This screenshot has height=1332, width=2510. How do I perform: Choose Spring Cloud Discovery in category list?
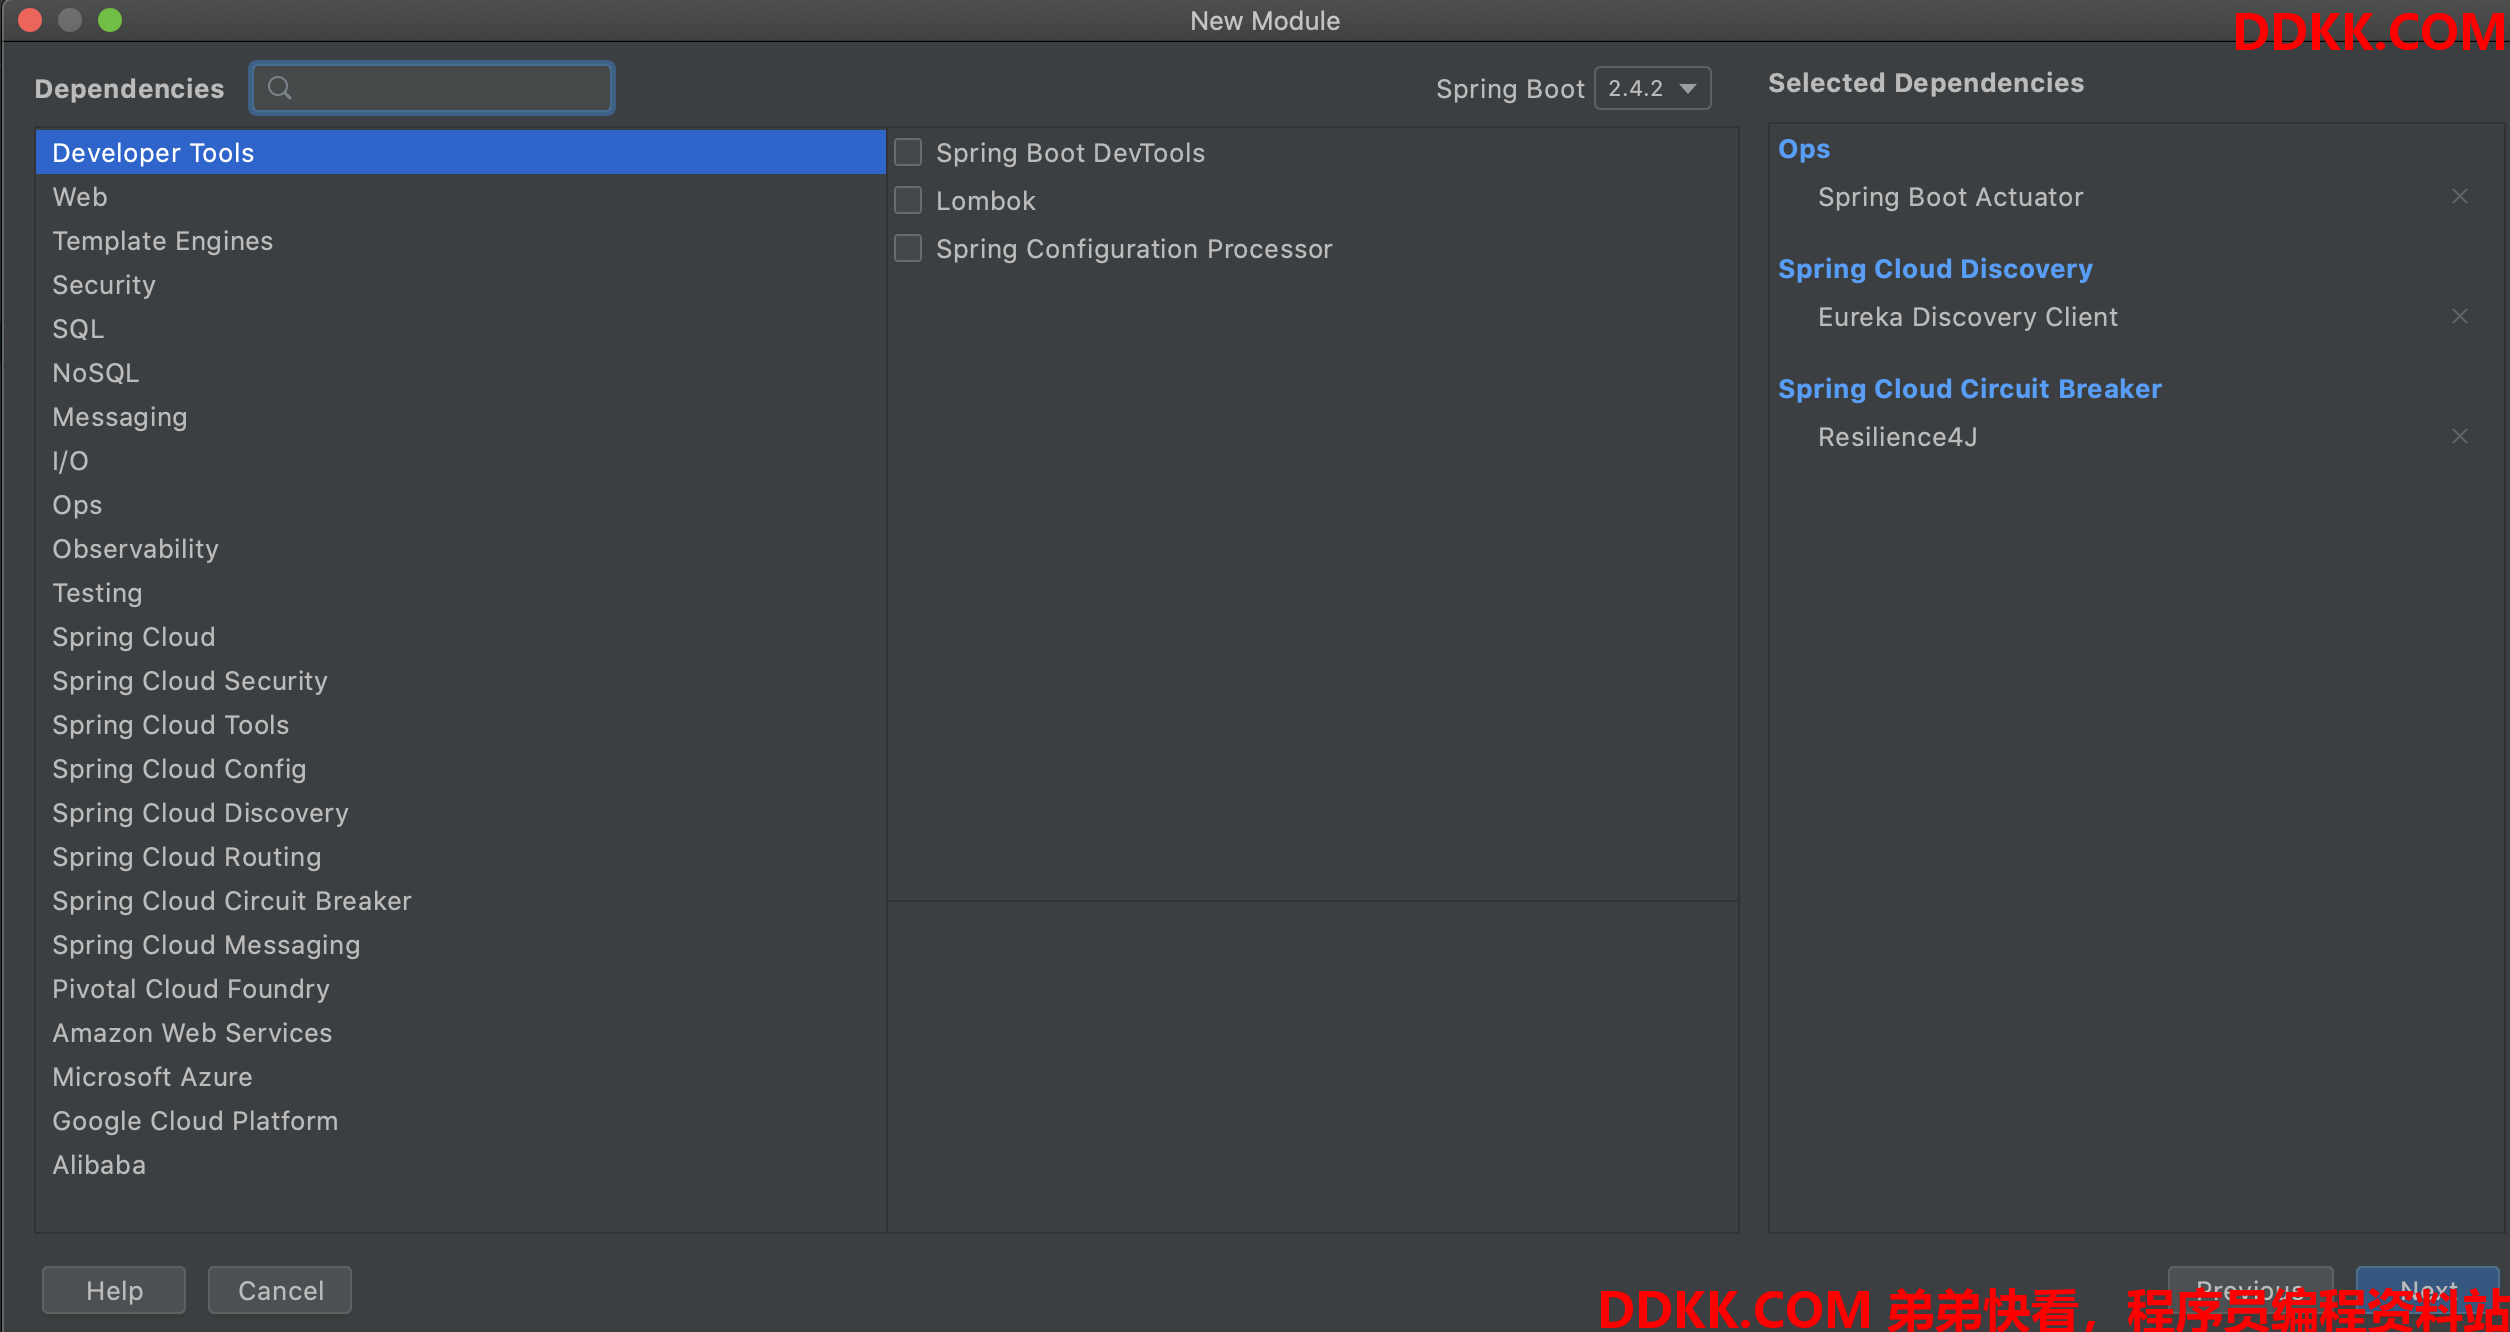461,812
